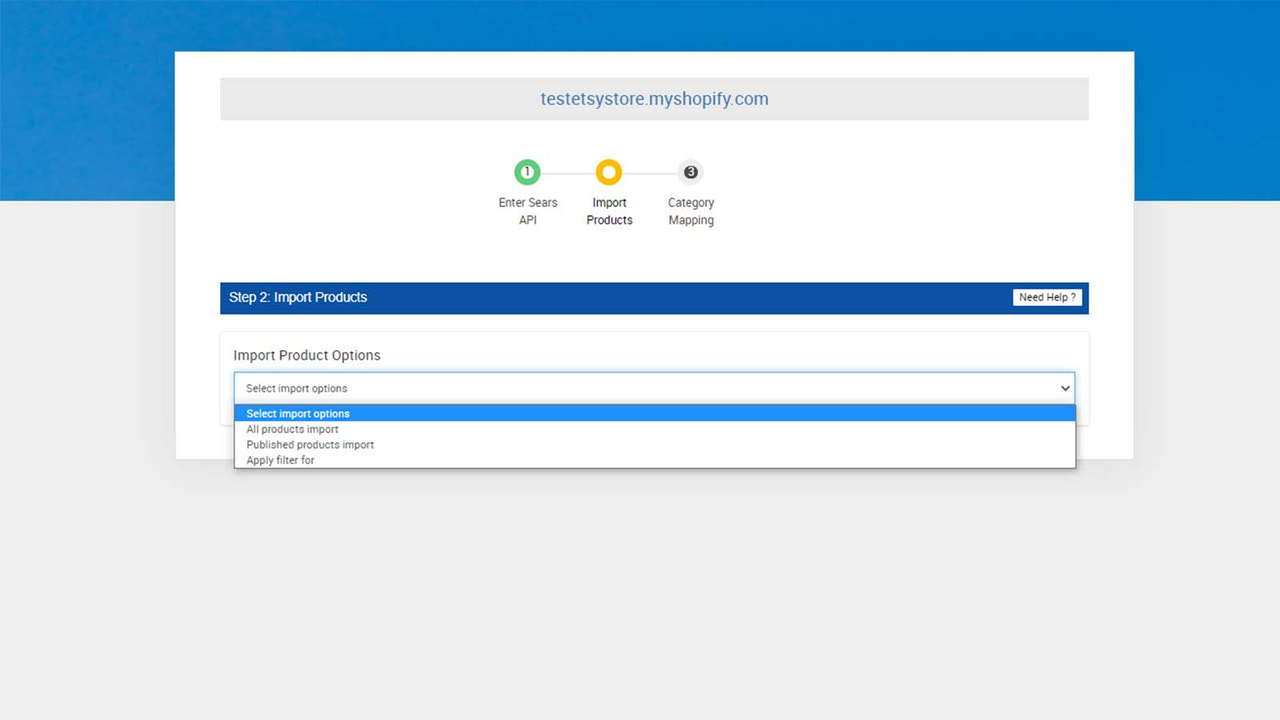Open the Select import options dropdown arrow
This screenshot has height=720, width=1280.
[x=1065, y=388]
